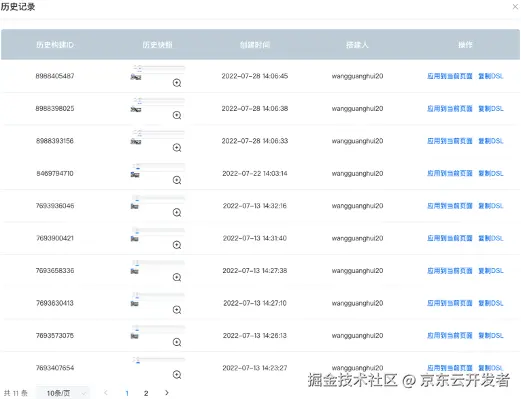The image size is (522, 400).
Task: Click the 操作 column header
Action: click(465, 45)
